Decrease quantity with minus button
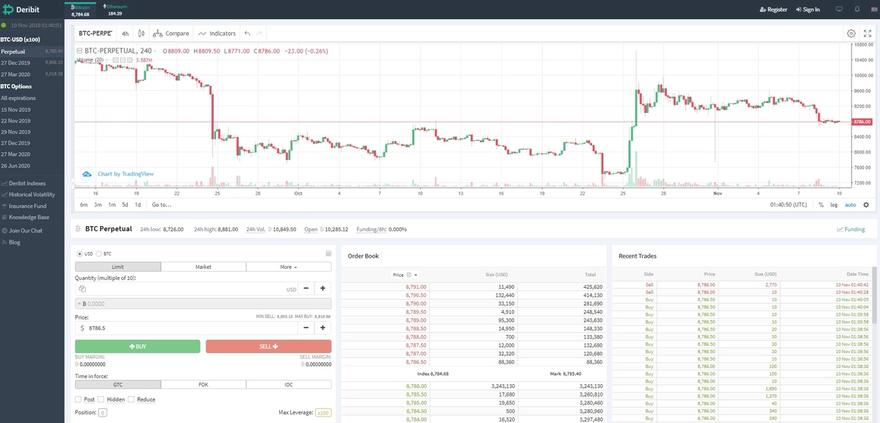880x423 pixels. [x=306, y=288]
